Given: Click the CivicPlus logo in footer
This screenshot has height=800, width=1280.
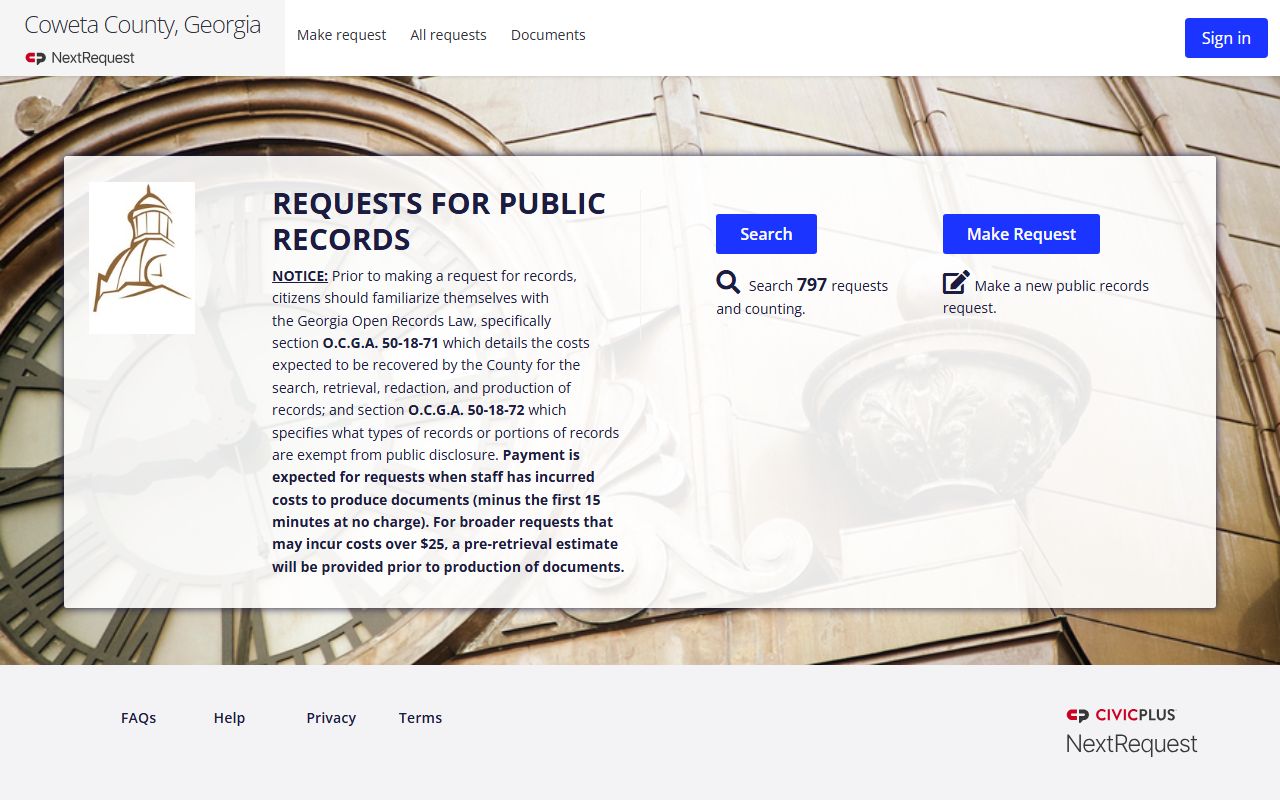Looking at the screenshot, I should coord(1121,715).
